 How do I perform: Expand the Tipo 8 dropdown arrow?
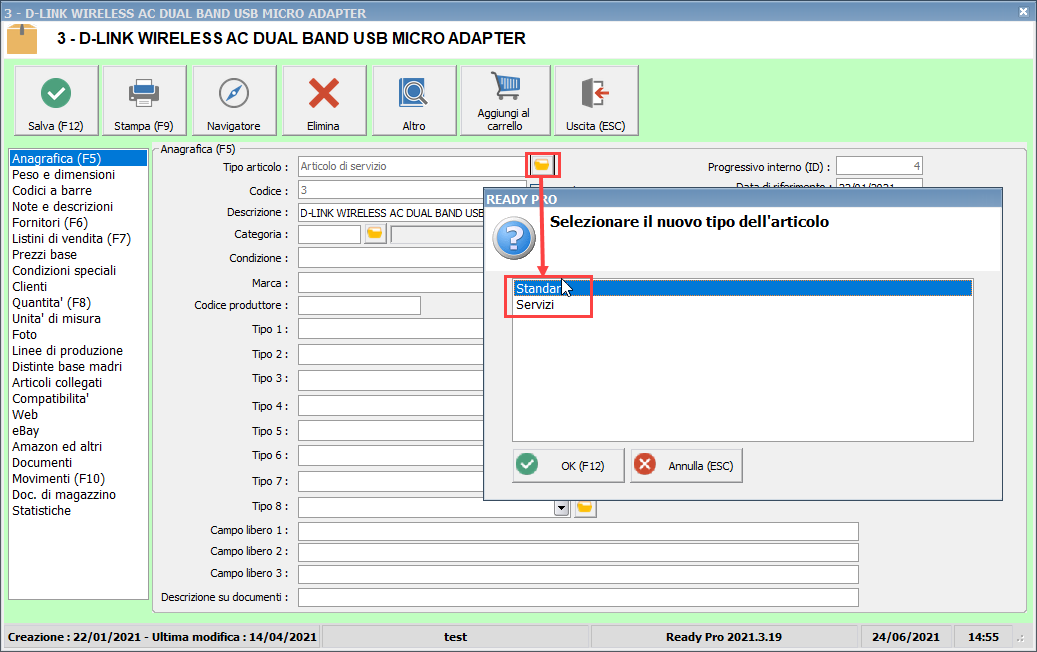(x=561, y=507)
